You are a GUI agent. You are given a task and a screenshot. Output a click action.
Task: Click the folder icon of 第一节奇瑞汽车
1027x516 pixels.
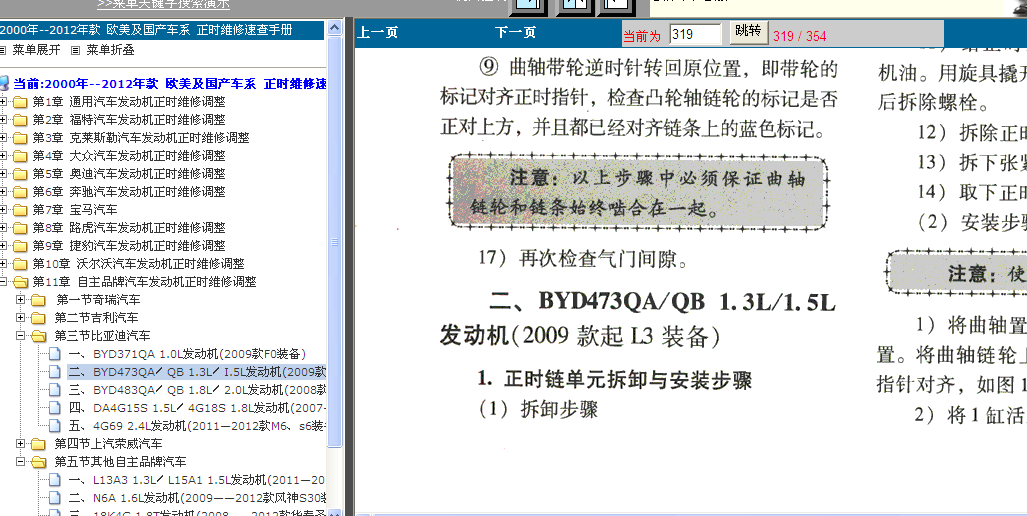pyautogui.click(x=39, y=300)
